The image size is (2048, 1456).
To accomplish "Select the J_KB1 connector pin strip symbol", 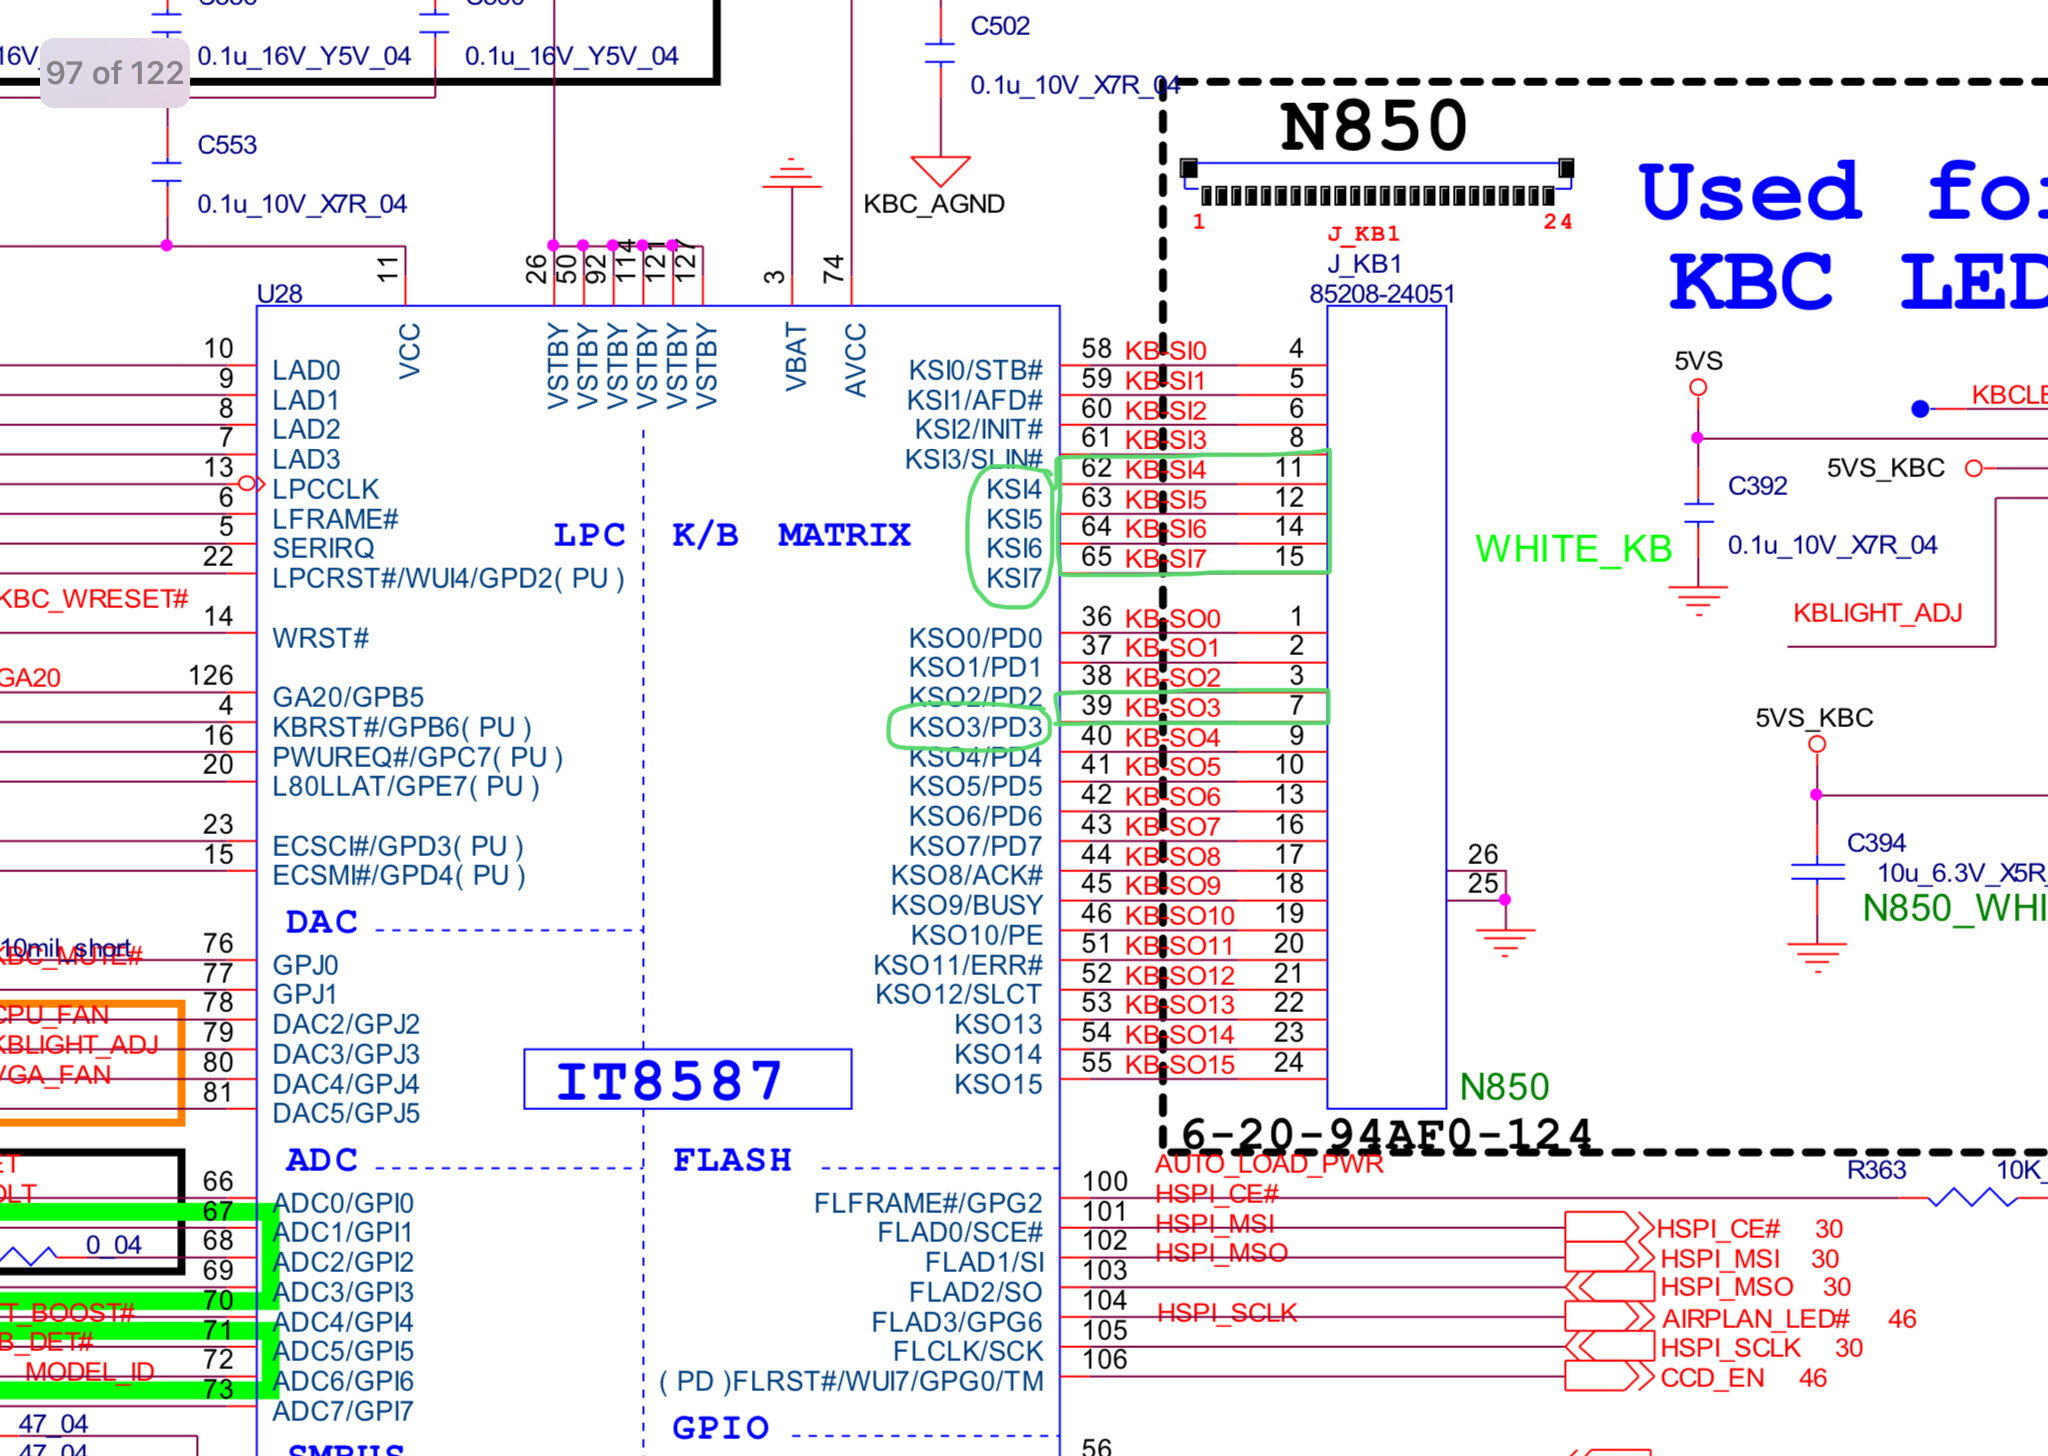I will [x=1378, y=184].
